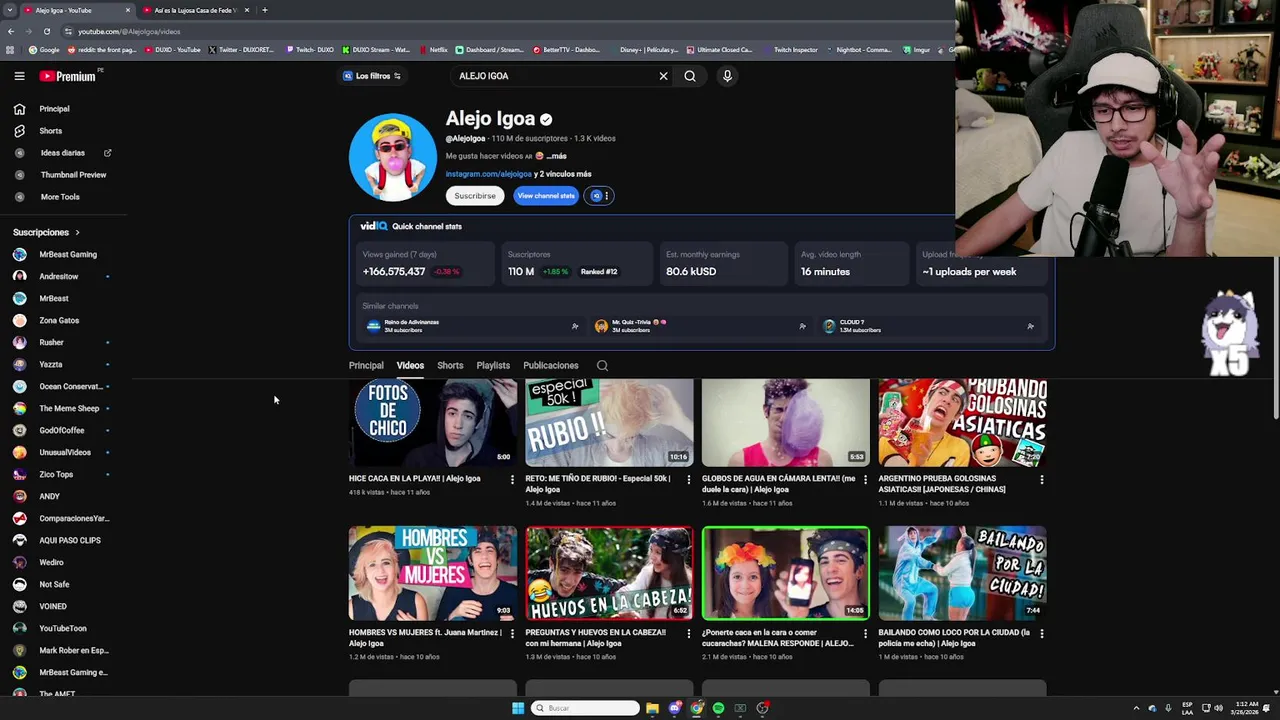Open Andresitow subscription channel
Screen dimensions: 1280x720
point(60,277)
